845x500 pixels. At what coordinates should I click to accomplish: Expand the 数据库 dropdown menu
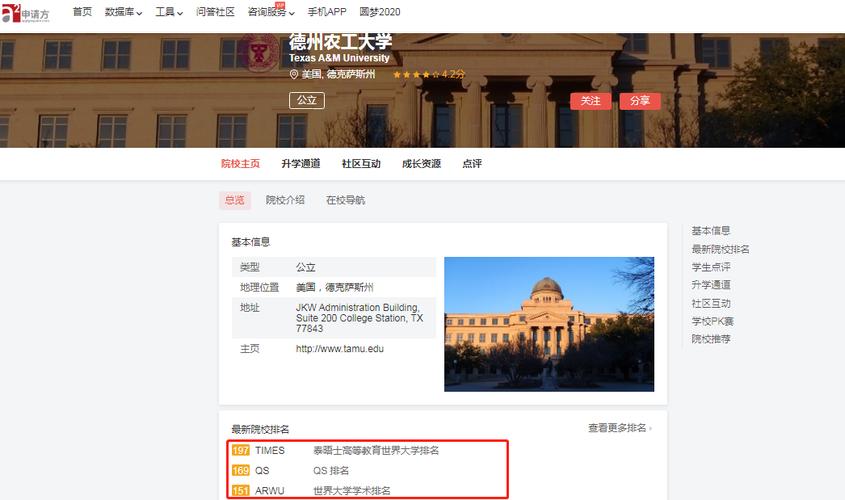coord(123,12)
